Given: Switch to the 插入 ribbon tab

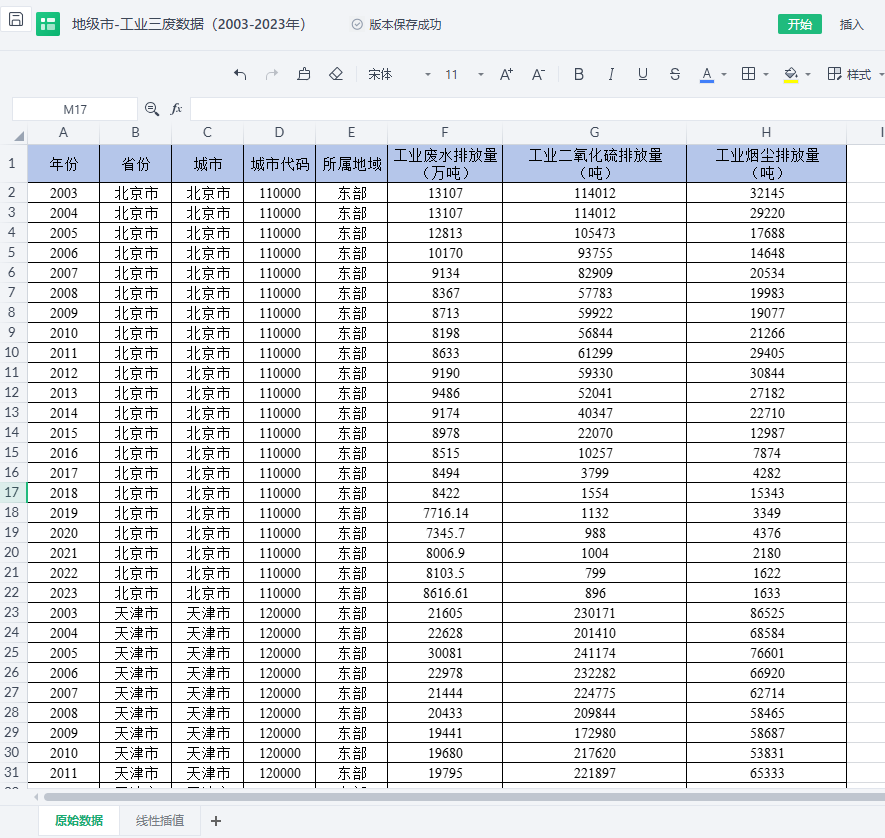Looking at the screenshot, I should (x=851, y=24).
